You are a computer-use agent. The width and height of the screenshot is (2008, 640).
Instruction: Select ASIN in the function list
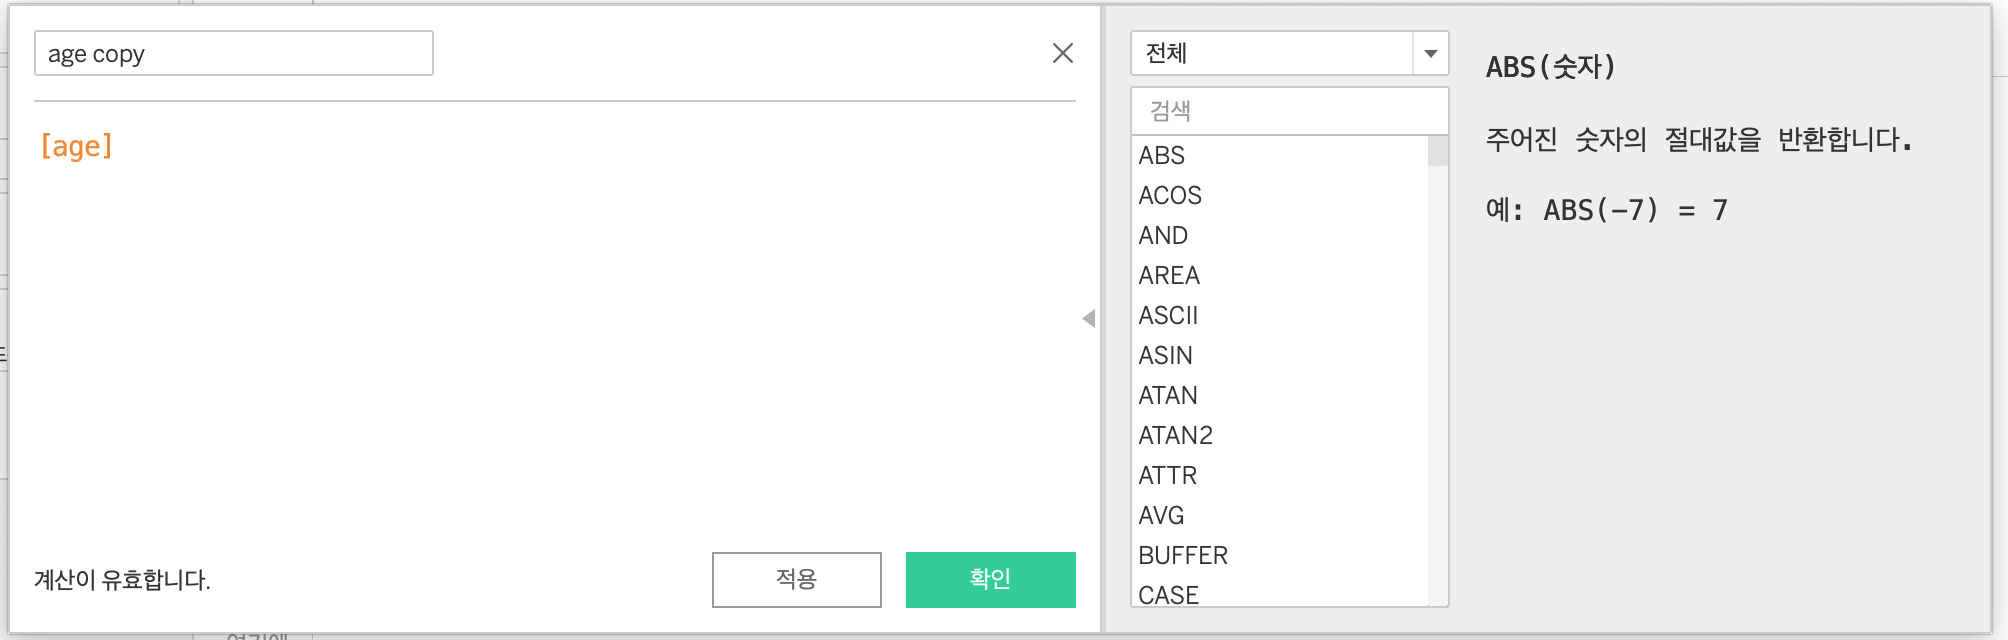click(1280, 355)
